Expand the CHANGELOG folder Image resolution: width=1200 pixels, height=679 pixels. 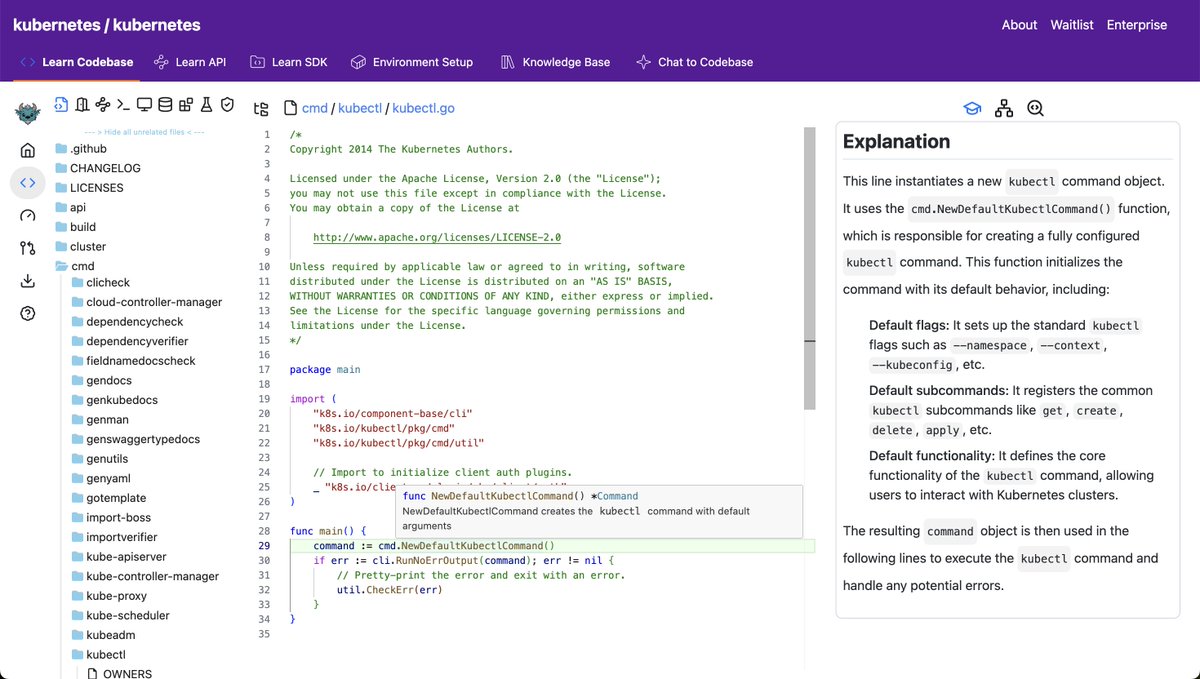(x=98, y=168)
